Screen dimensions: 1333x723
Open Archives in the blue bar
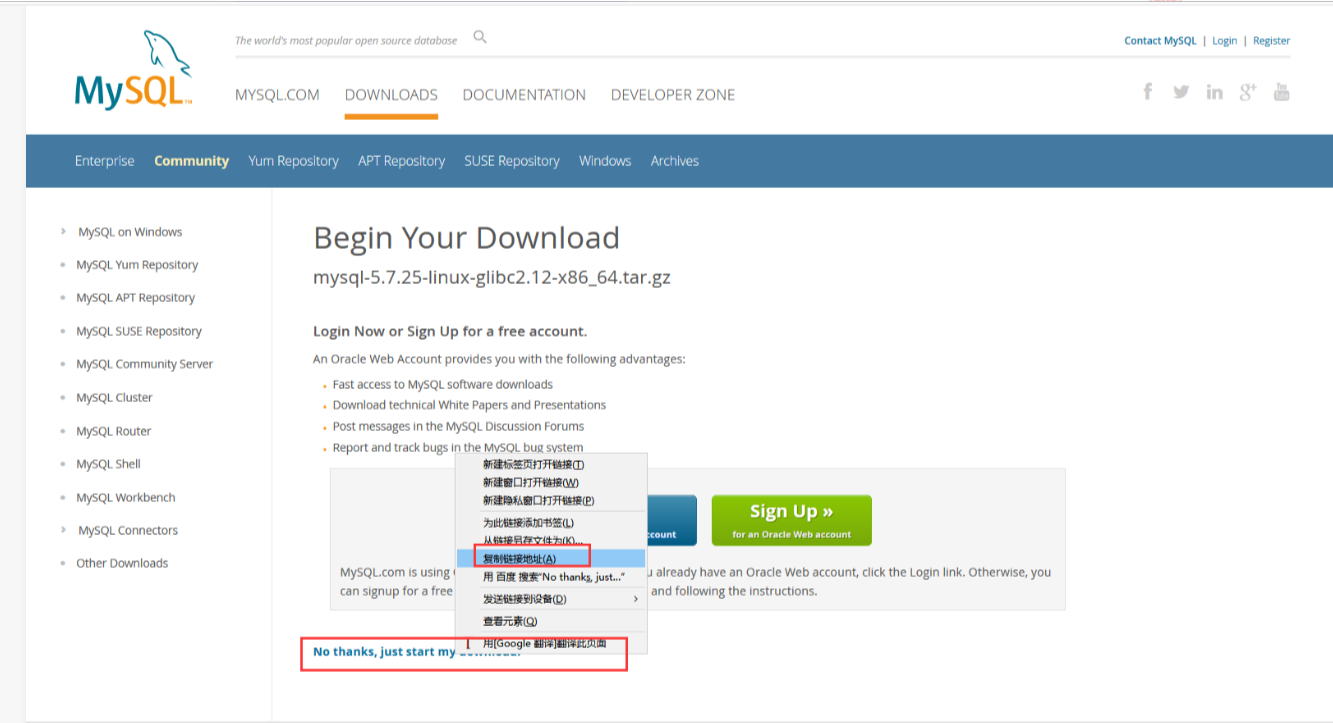coord(675,161)
